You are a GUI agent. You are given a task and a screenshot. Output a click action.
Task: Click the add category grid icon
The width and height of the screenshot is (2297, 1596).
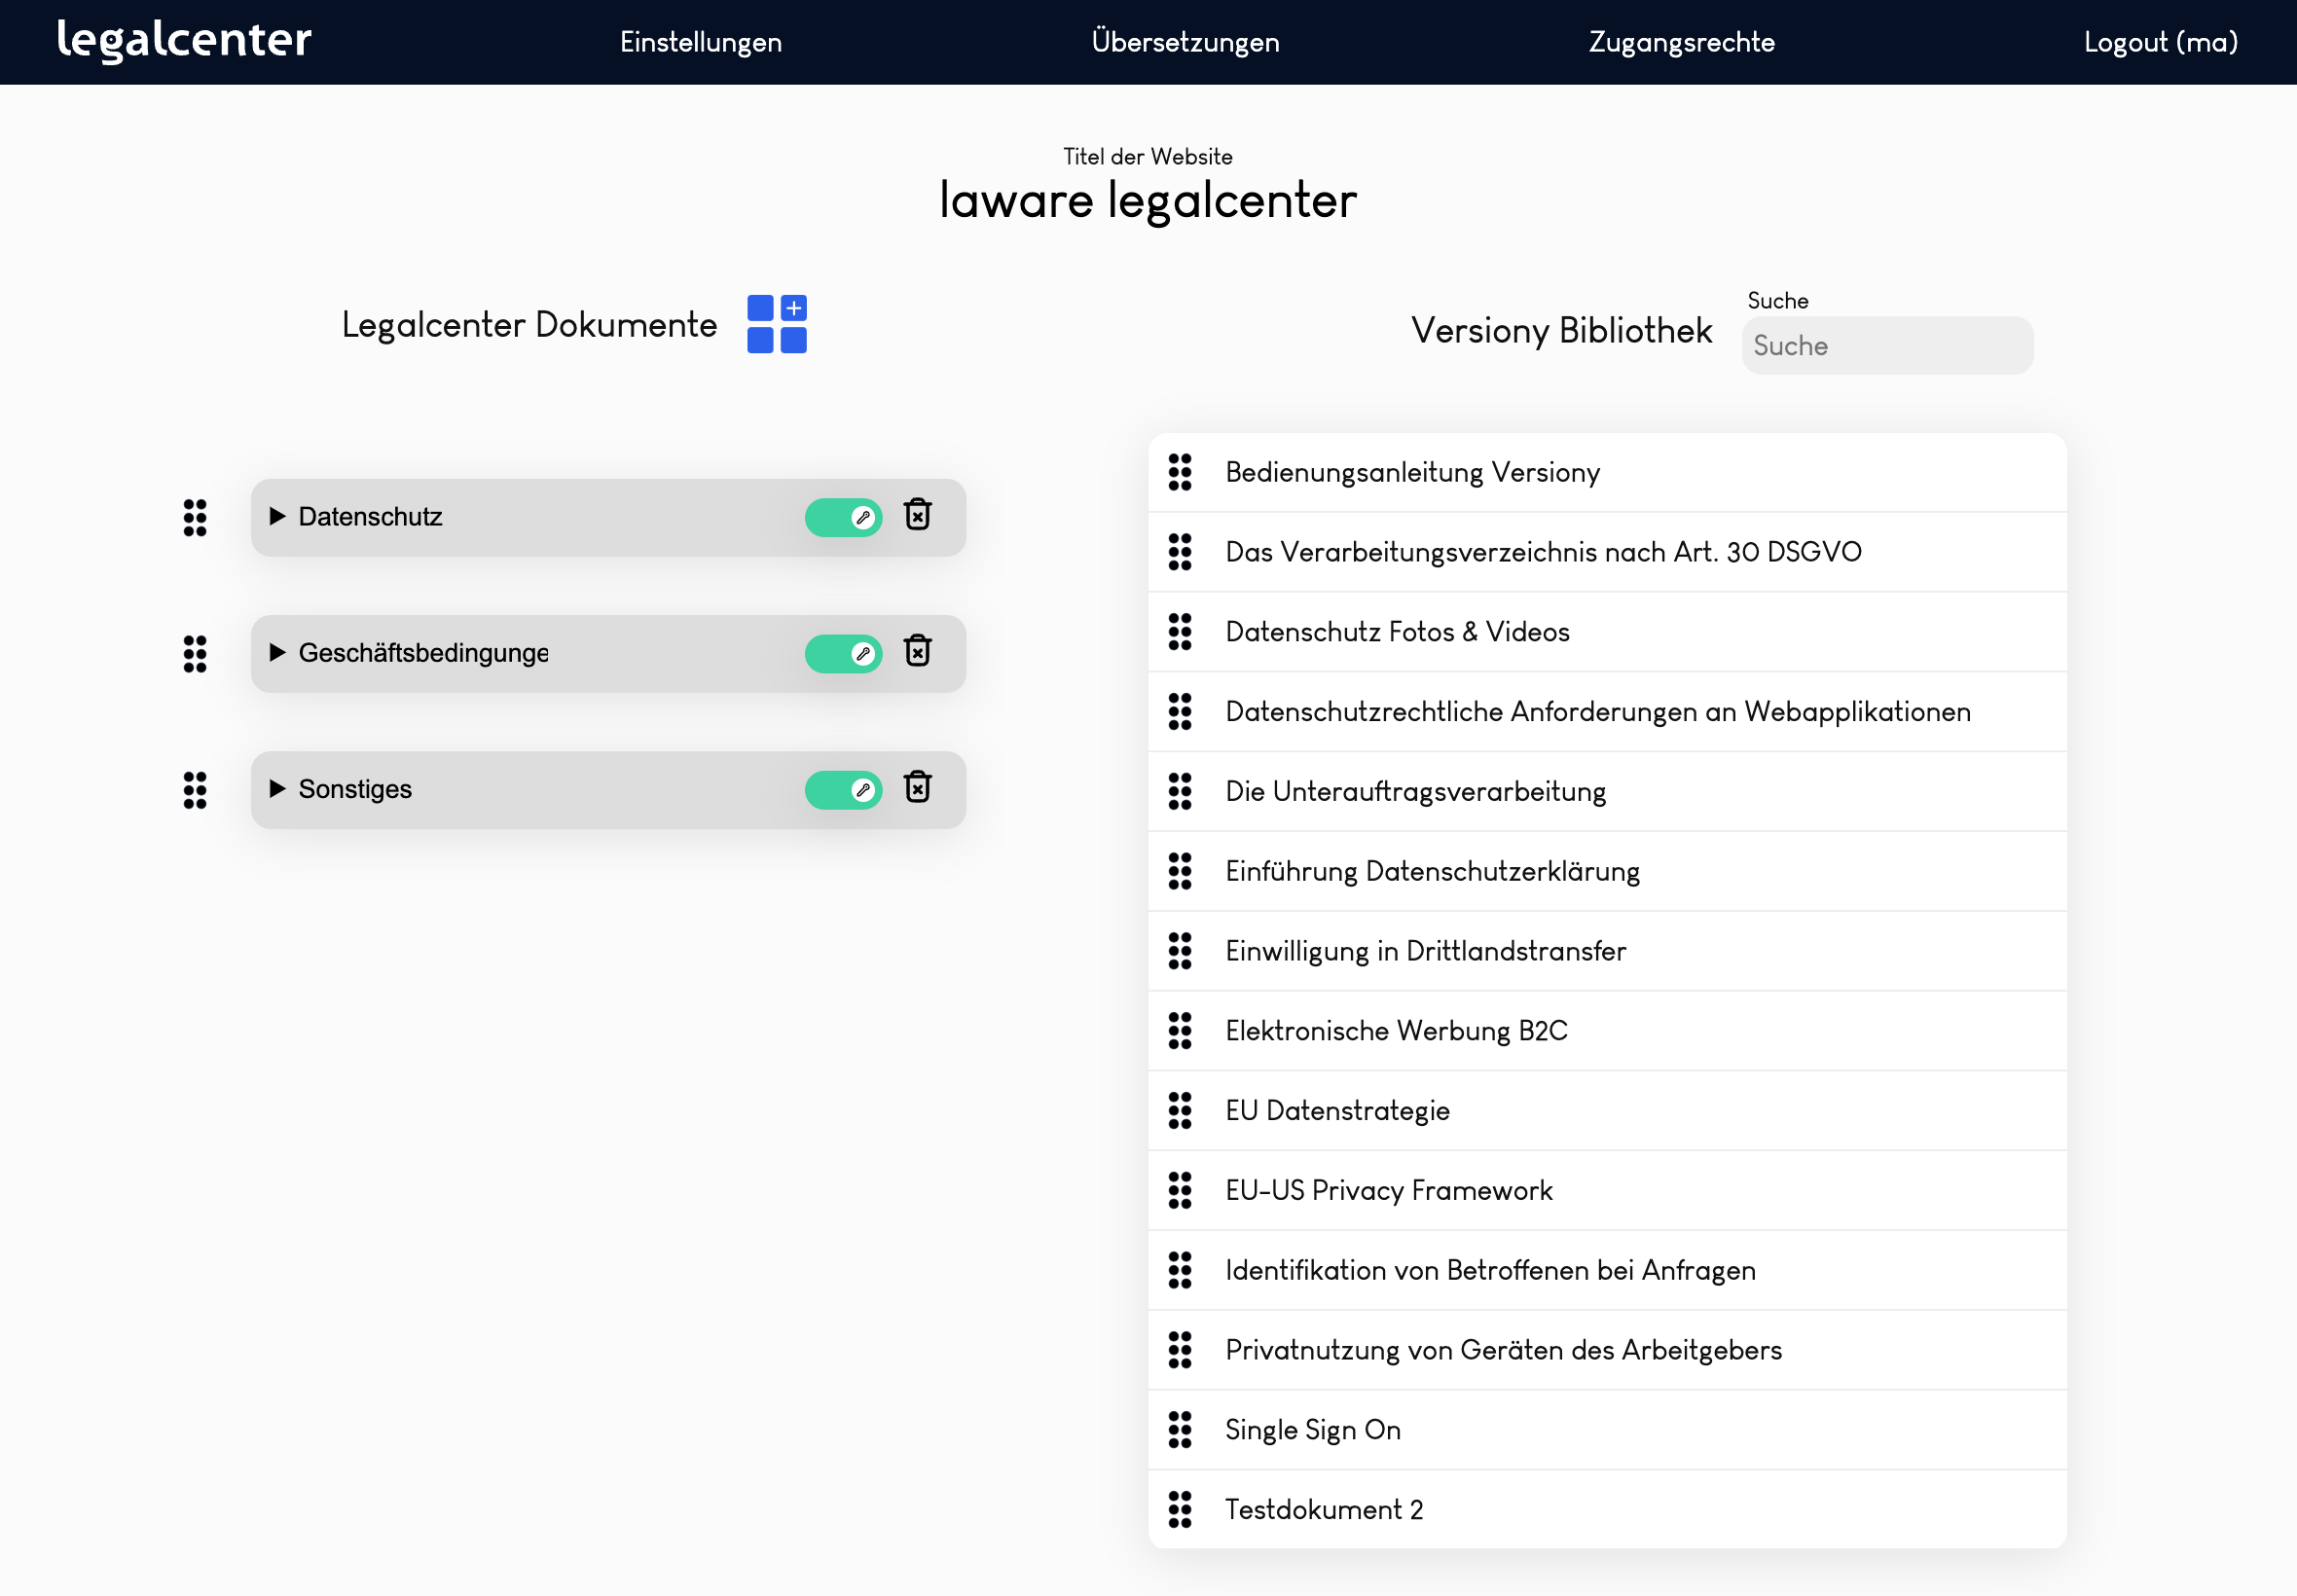(777, 324)
